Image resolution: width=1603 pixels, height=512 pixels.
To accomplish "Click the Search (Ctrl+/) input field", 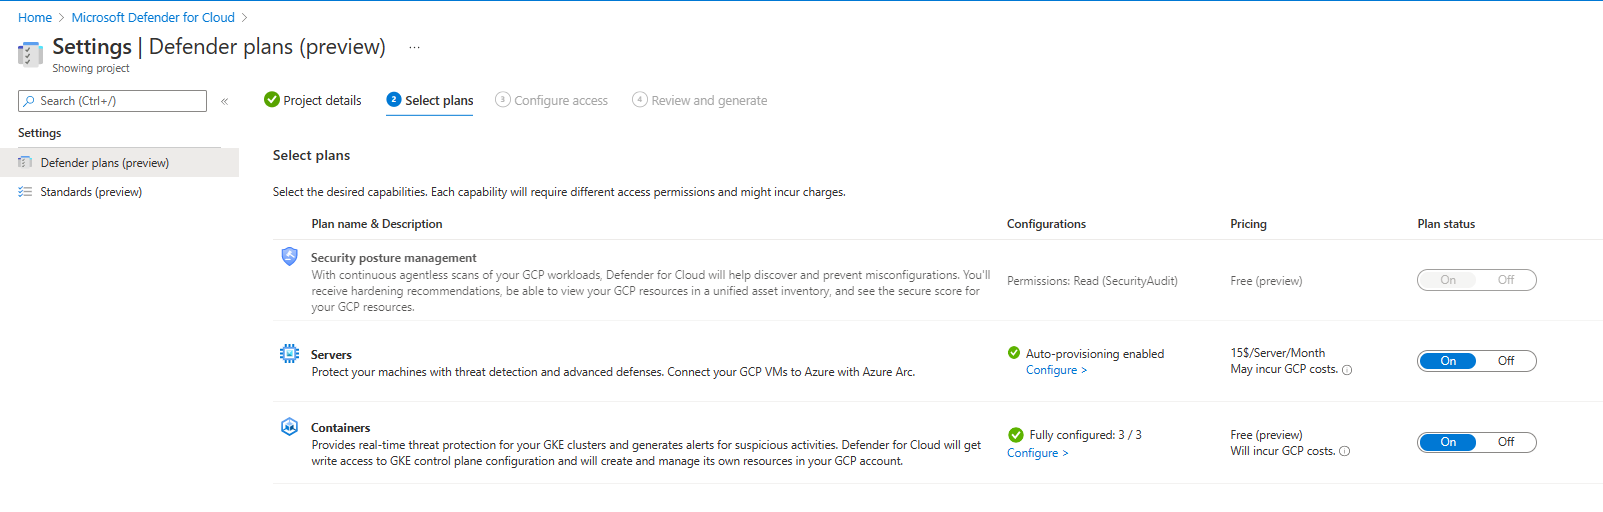I will [x=112, y=101].
